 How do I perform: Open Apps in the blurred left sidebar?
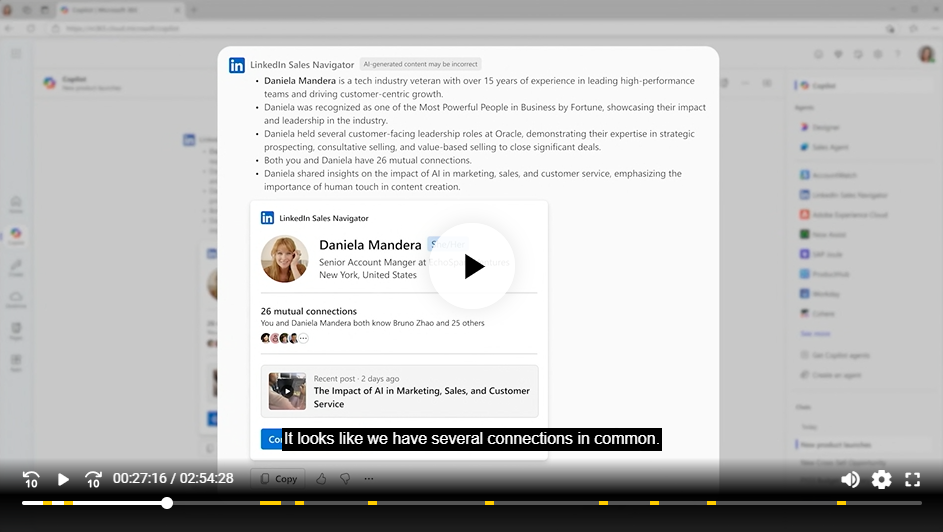(x=16, y=362)
